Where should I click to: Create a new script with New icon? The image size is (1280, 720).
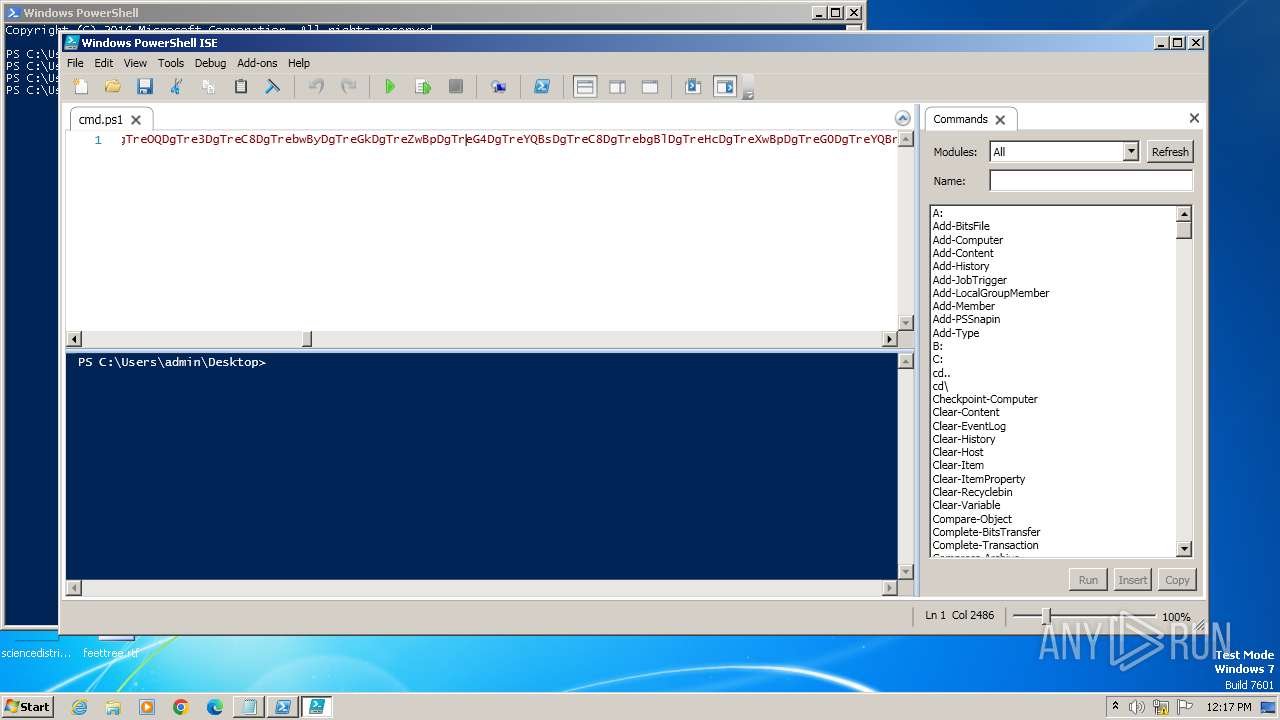pyautogui.click(x=81, y=87)
